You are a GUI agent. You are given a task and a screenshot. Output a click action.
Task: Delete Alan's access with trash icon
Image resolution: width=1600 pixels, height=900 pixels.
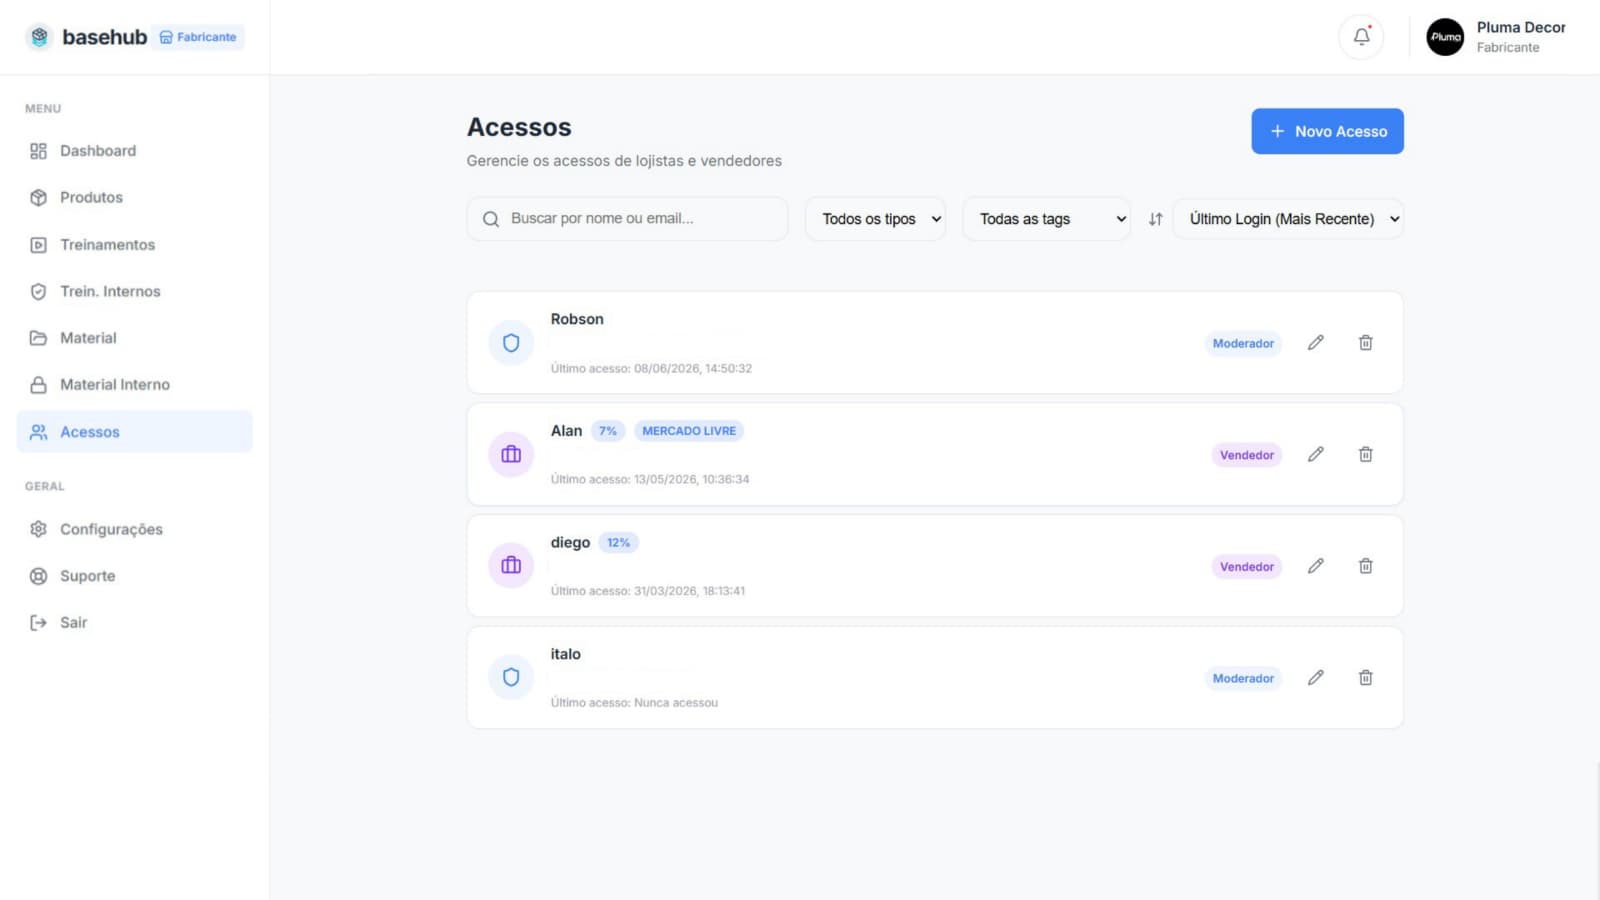click(1365, 454)
